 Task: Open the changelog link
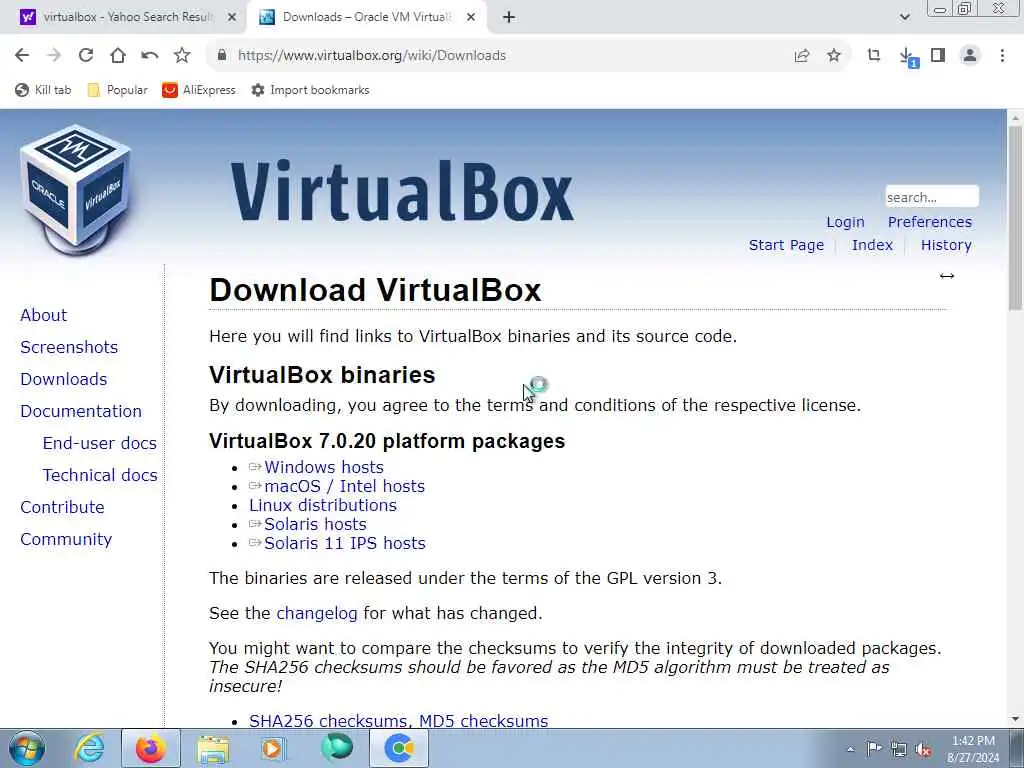tap(317, 613)
